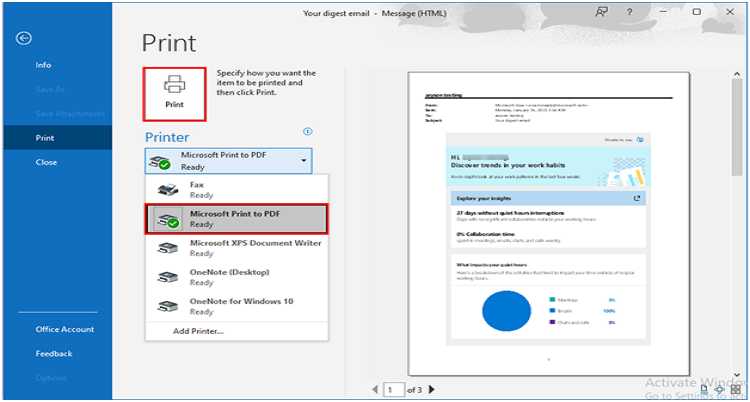Click the one page fit preview icon
This screenshot has height=402, width=750.
coord(719,390)
